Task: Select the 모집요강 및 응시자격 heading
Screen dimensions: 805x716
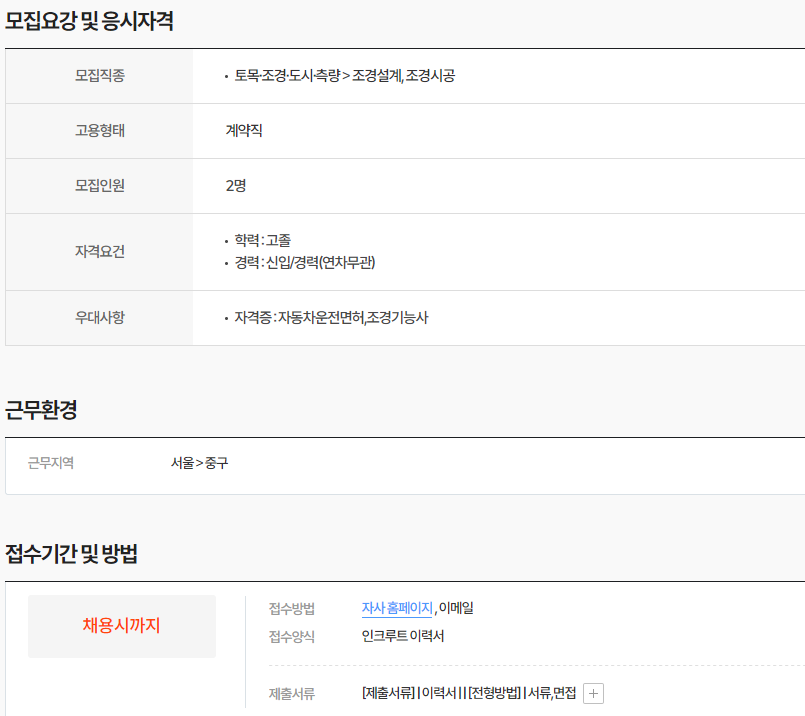Action: [x=89, y=22]
